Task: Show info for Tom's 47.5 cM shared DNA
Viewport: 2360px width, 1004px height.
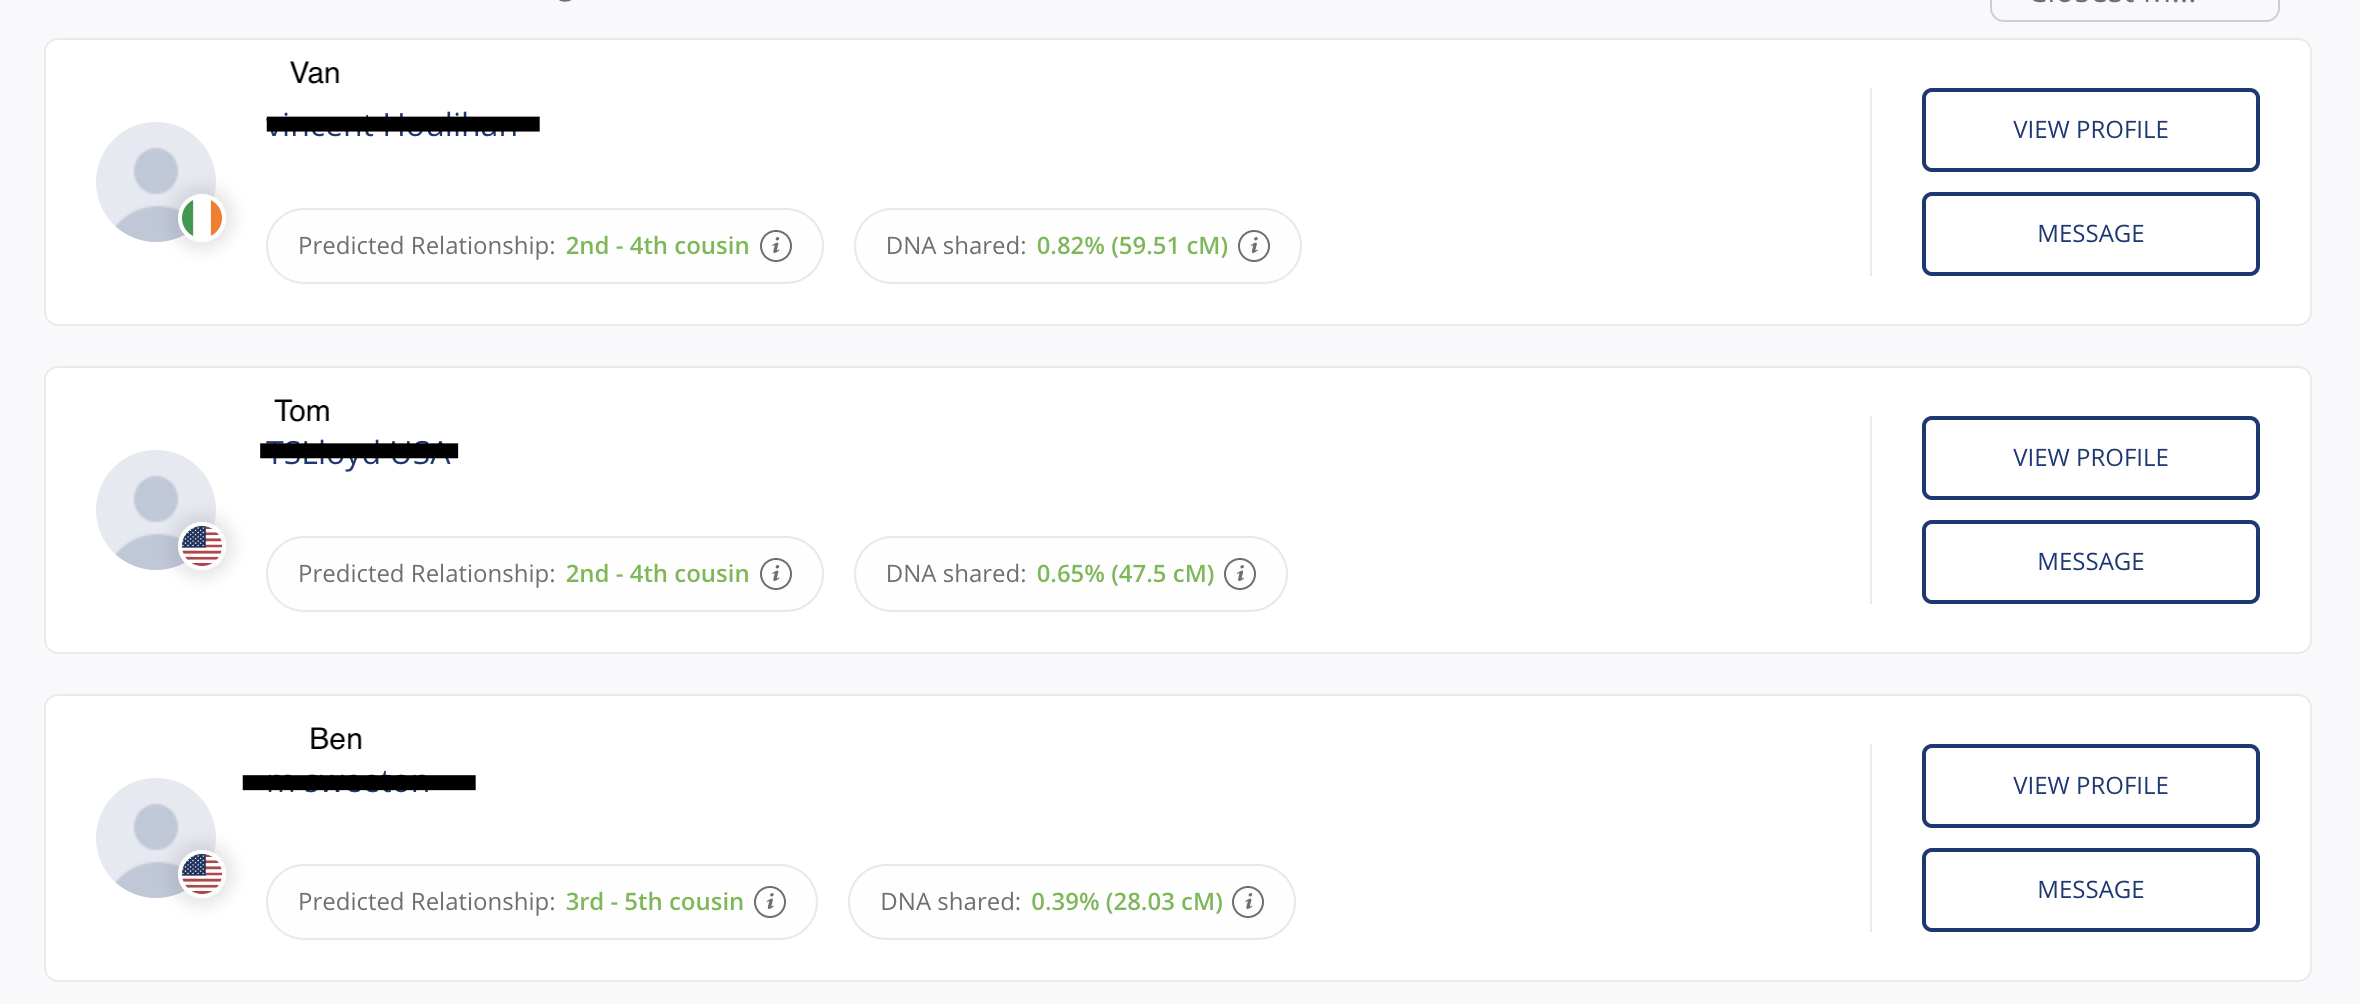Action: (x=1240, y=574)
